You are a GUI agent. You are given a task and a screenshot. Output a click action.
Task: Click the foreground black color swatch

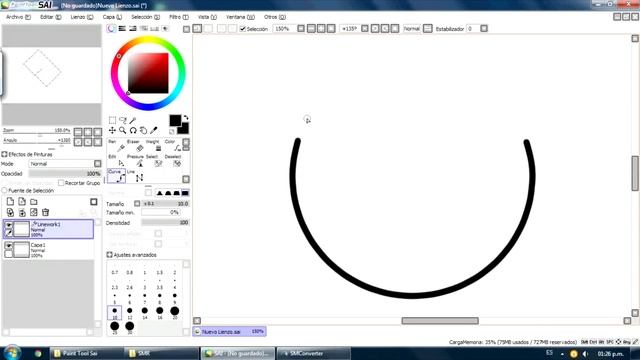(175, 120)
